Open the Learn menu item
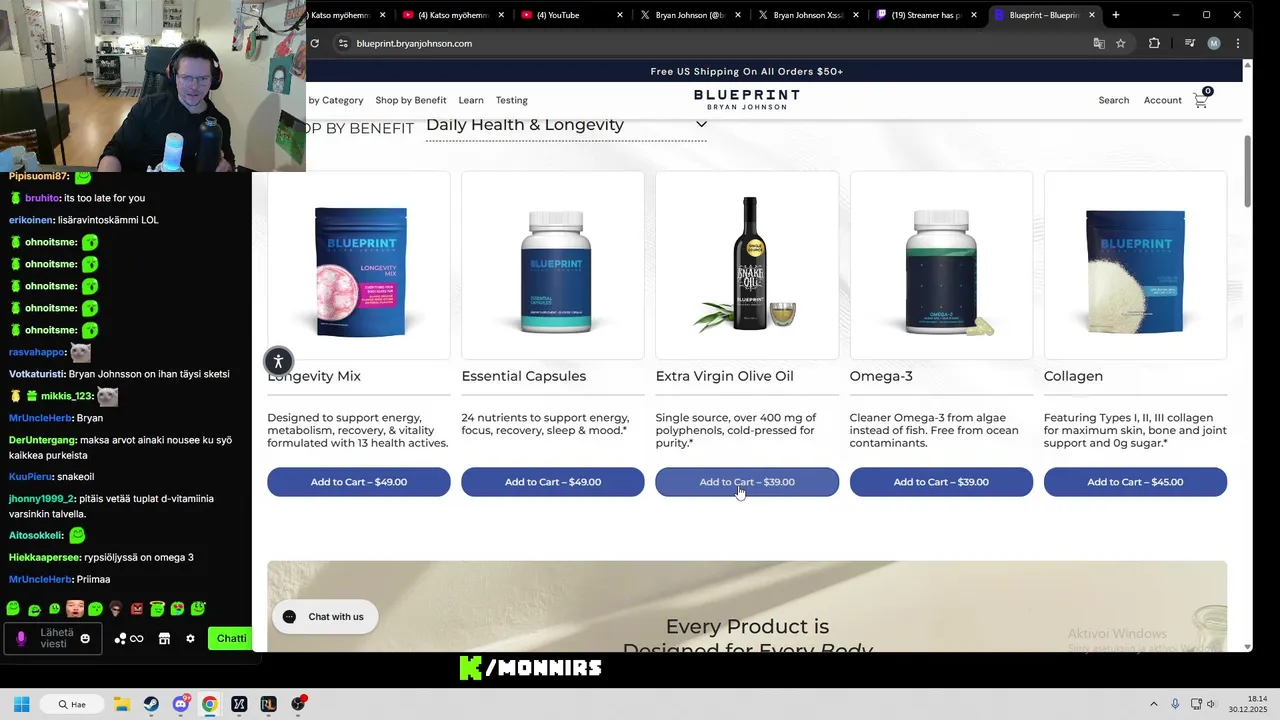 [471, 100]
